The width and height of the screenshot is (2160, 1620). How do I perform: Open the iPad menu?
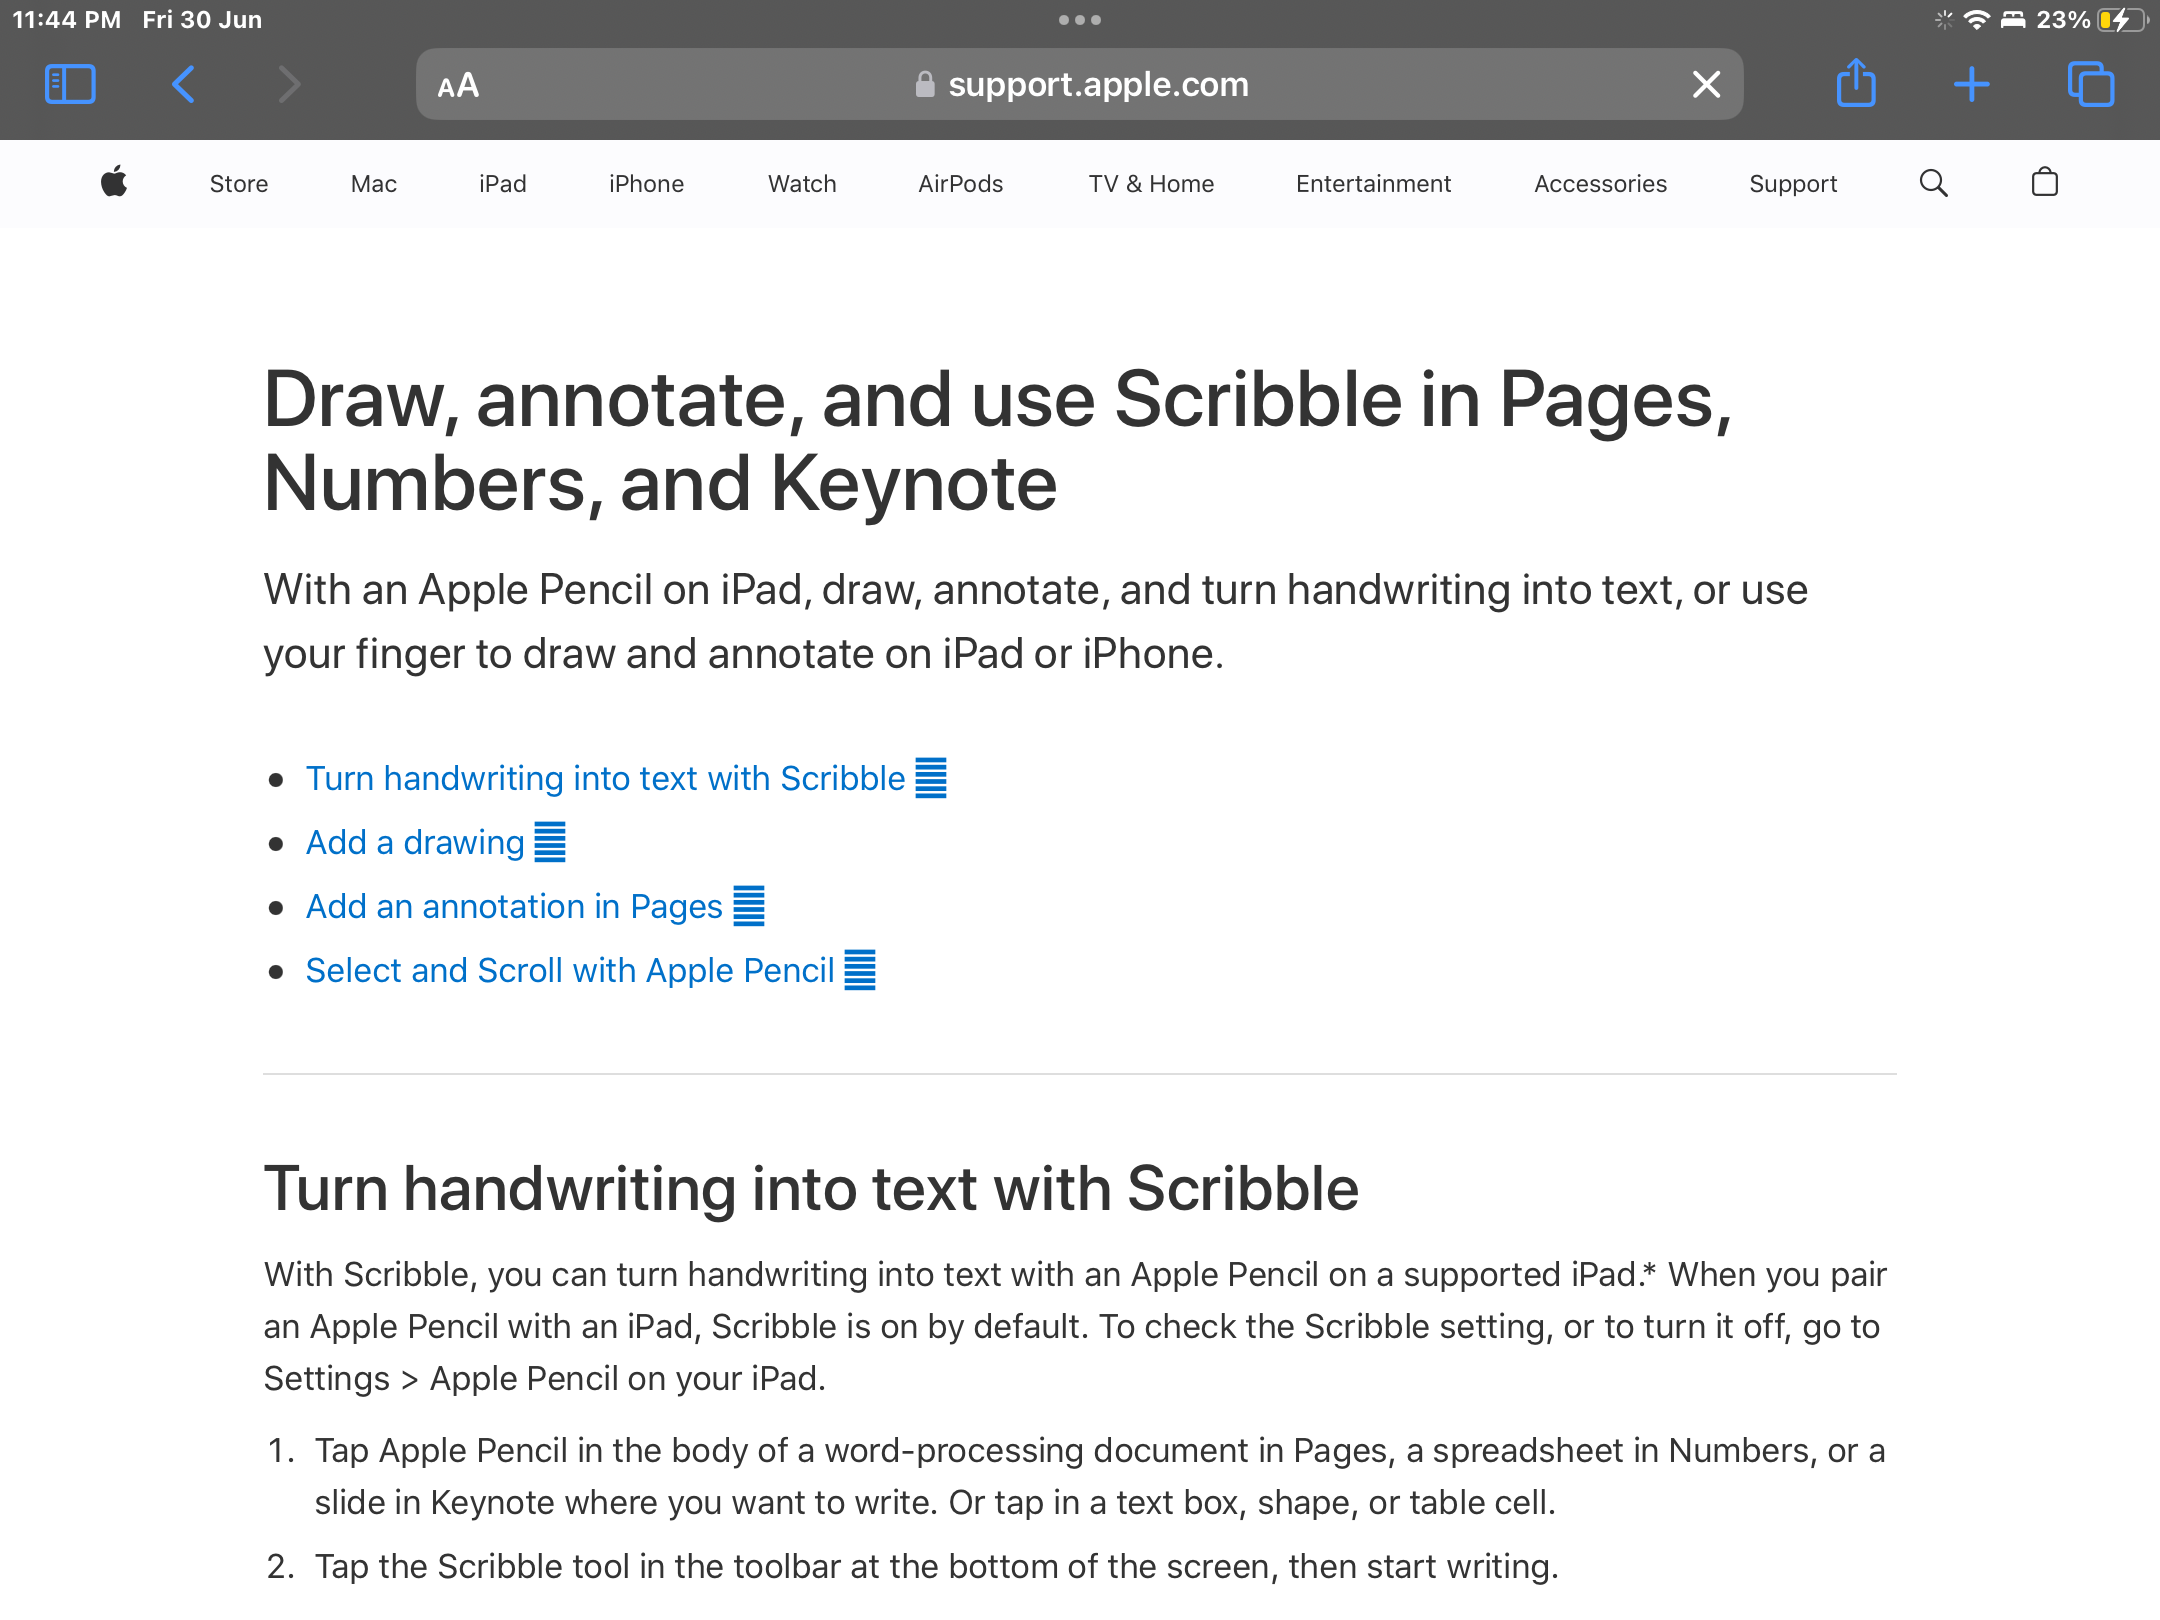[503, 184]
